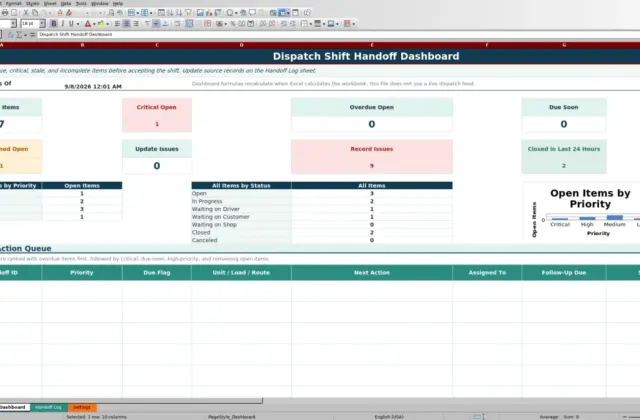This screenshot has height=420, width=640.
Task: Click the Sum sigma icon in formula bar
Action: tap(19, 35)
